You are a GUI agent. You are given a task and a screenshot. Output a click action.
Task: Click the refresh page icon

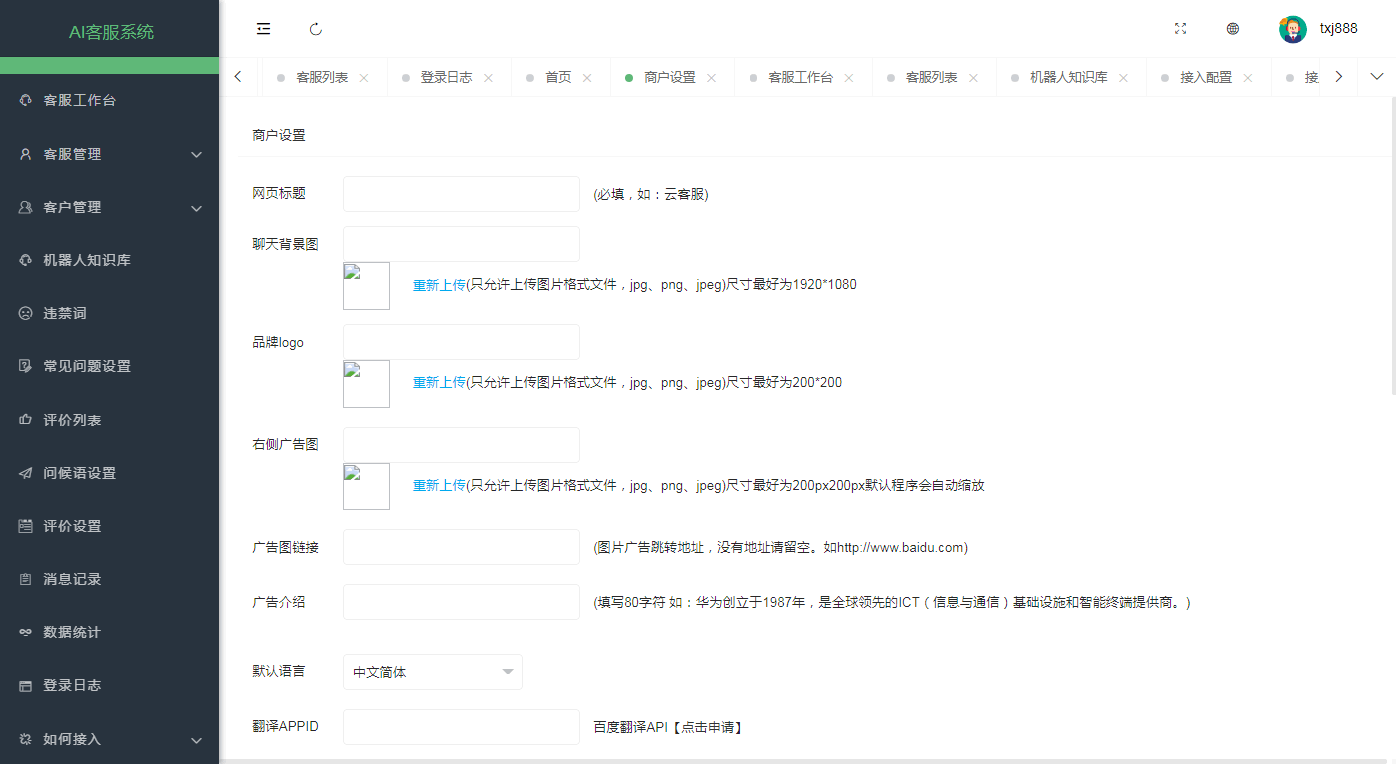[316, 29]
